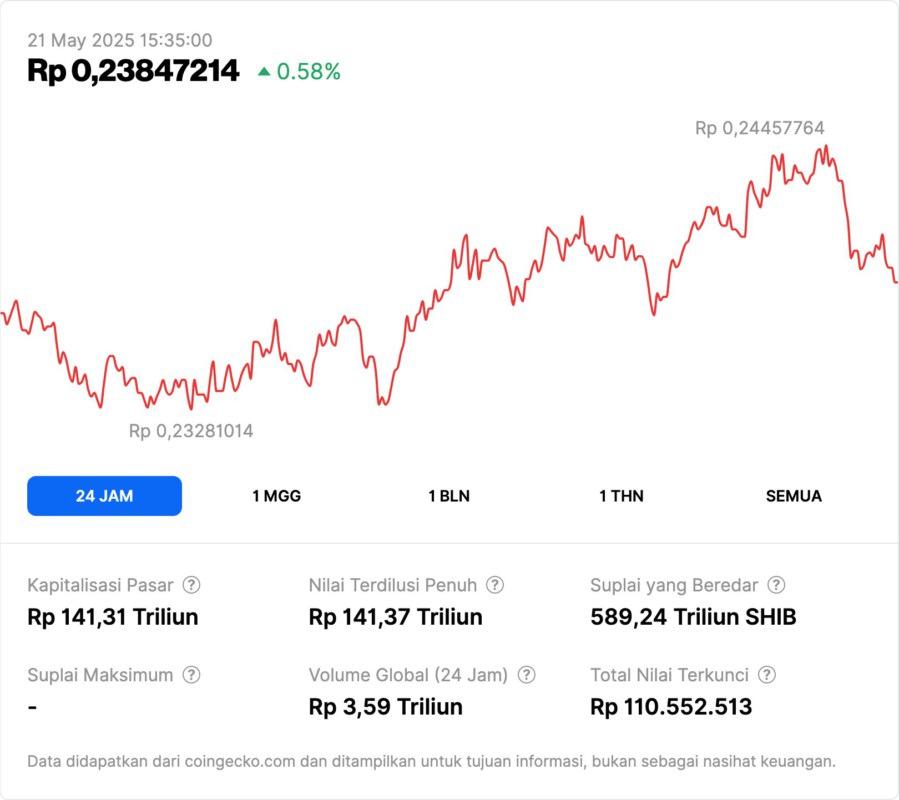The height and width of the screenshot is (800, 899).
Task: Click the Rp 0,23281014 low price label
Action: coord(191,432)
